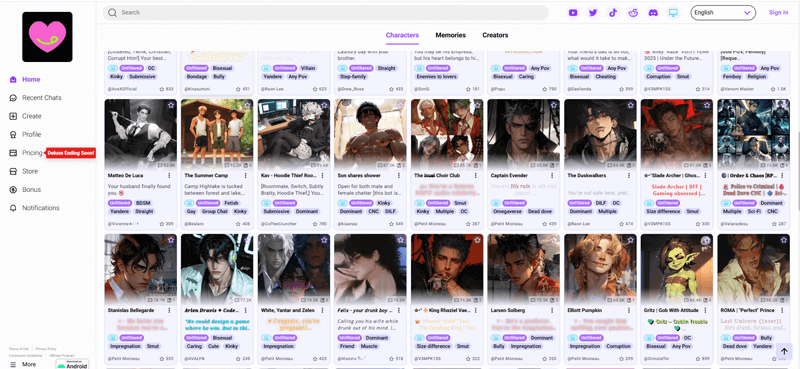Select the Group Chat tag
Screen dimensions: 800x369
coord(214,211)
